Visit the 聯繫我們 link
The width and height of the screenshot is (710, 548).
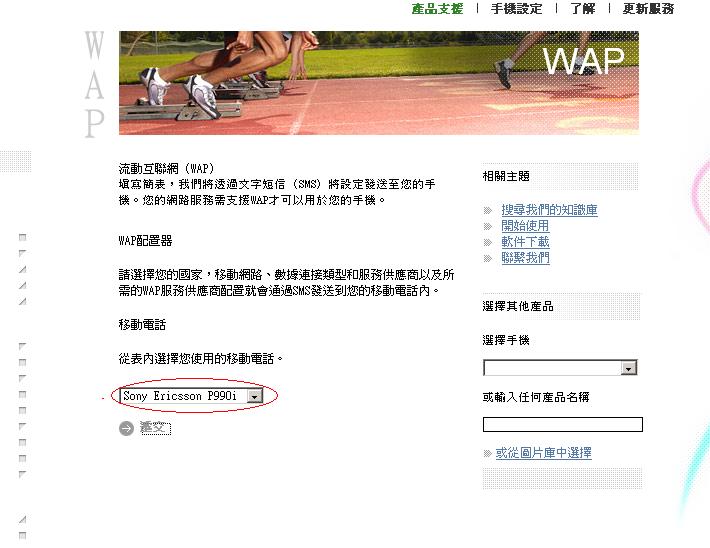click(525, 258)
